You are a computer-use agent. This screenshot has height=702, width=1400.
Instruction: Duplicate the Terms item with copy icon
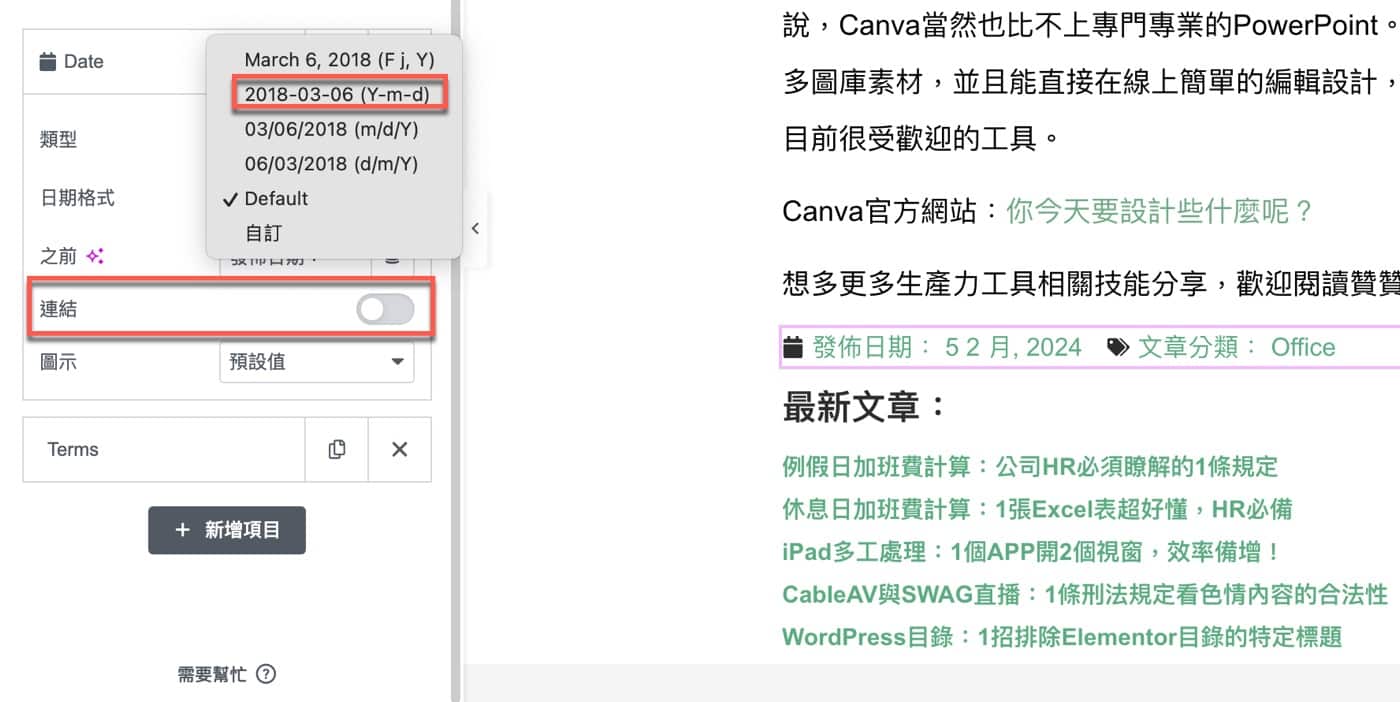point(337,449)
